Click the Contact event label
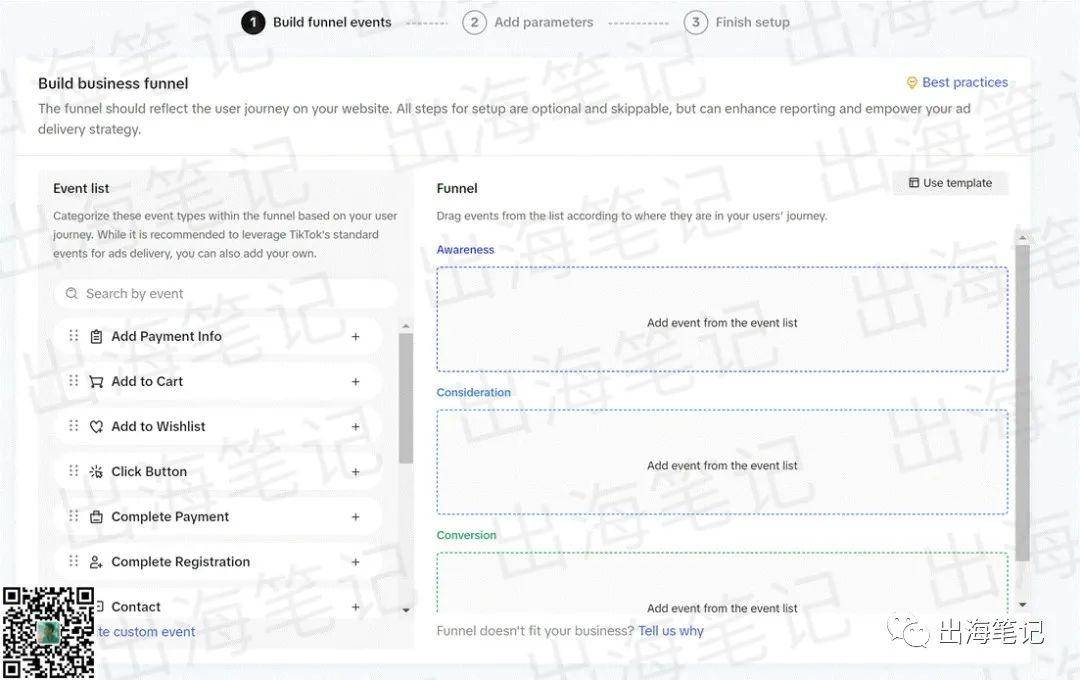Image resolution: width=1080 pixels, height=680 pixels. [136, 607]
